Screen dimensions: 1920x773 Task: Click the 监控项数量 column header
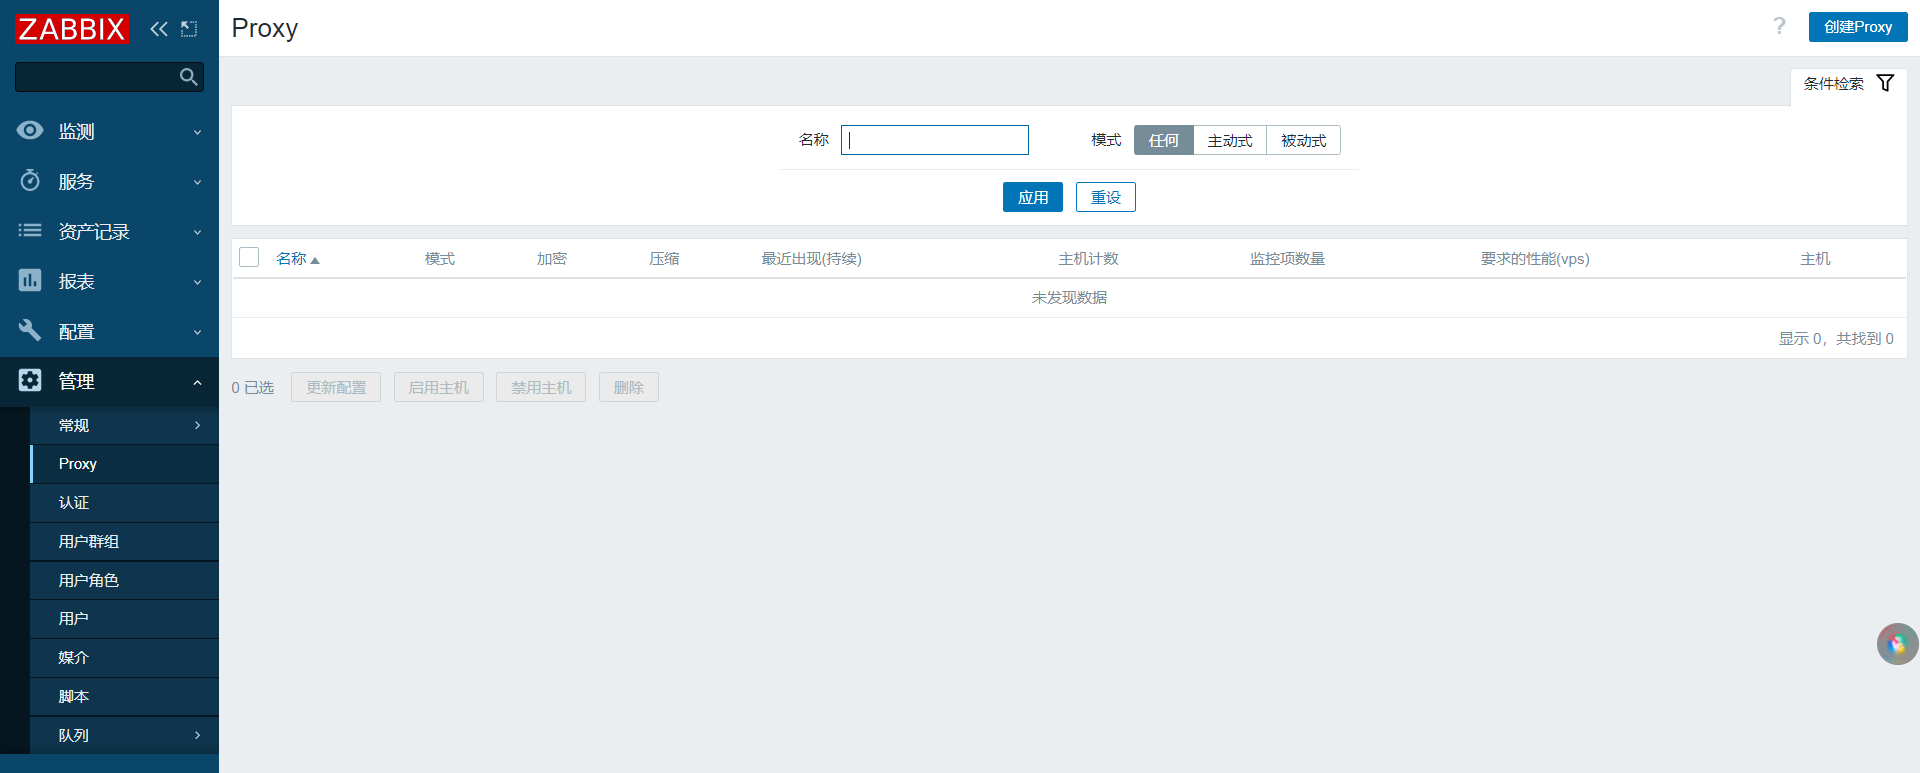[x=1287, y=259]
